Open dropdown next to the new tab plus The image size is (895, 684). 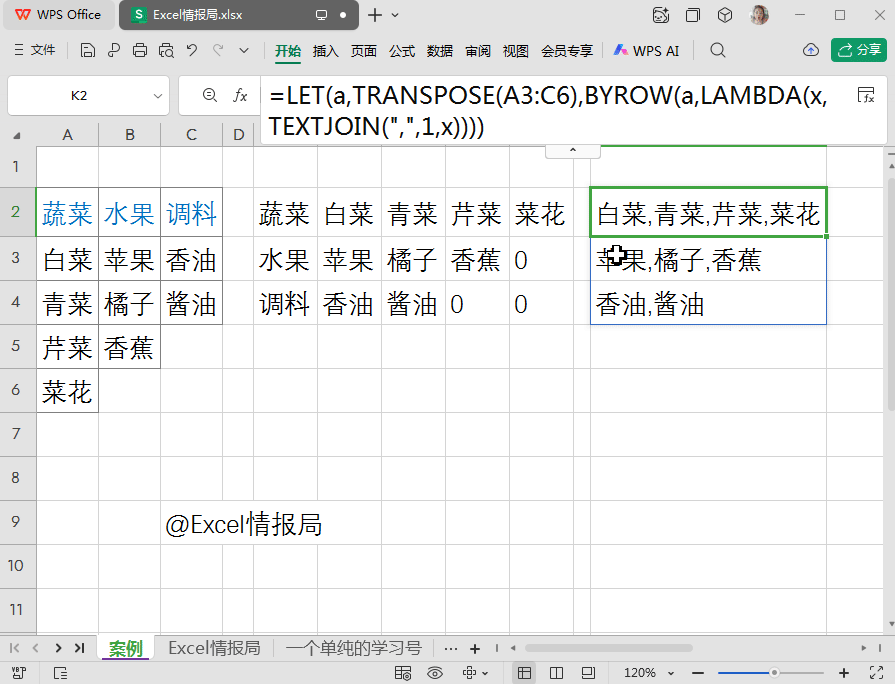click(x=395, y=15)
